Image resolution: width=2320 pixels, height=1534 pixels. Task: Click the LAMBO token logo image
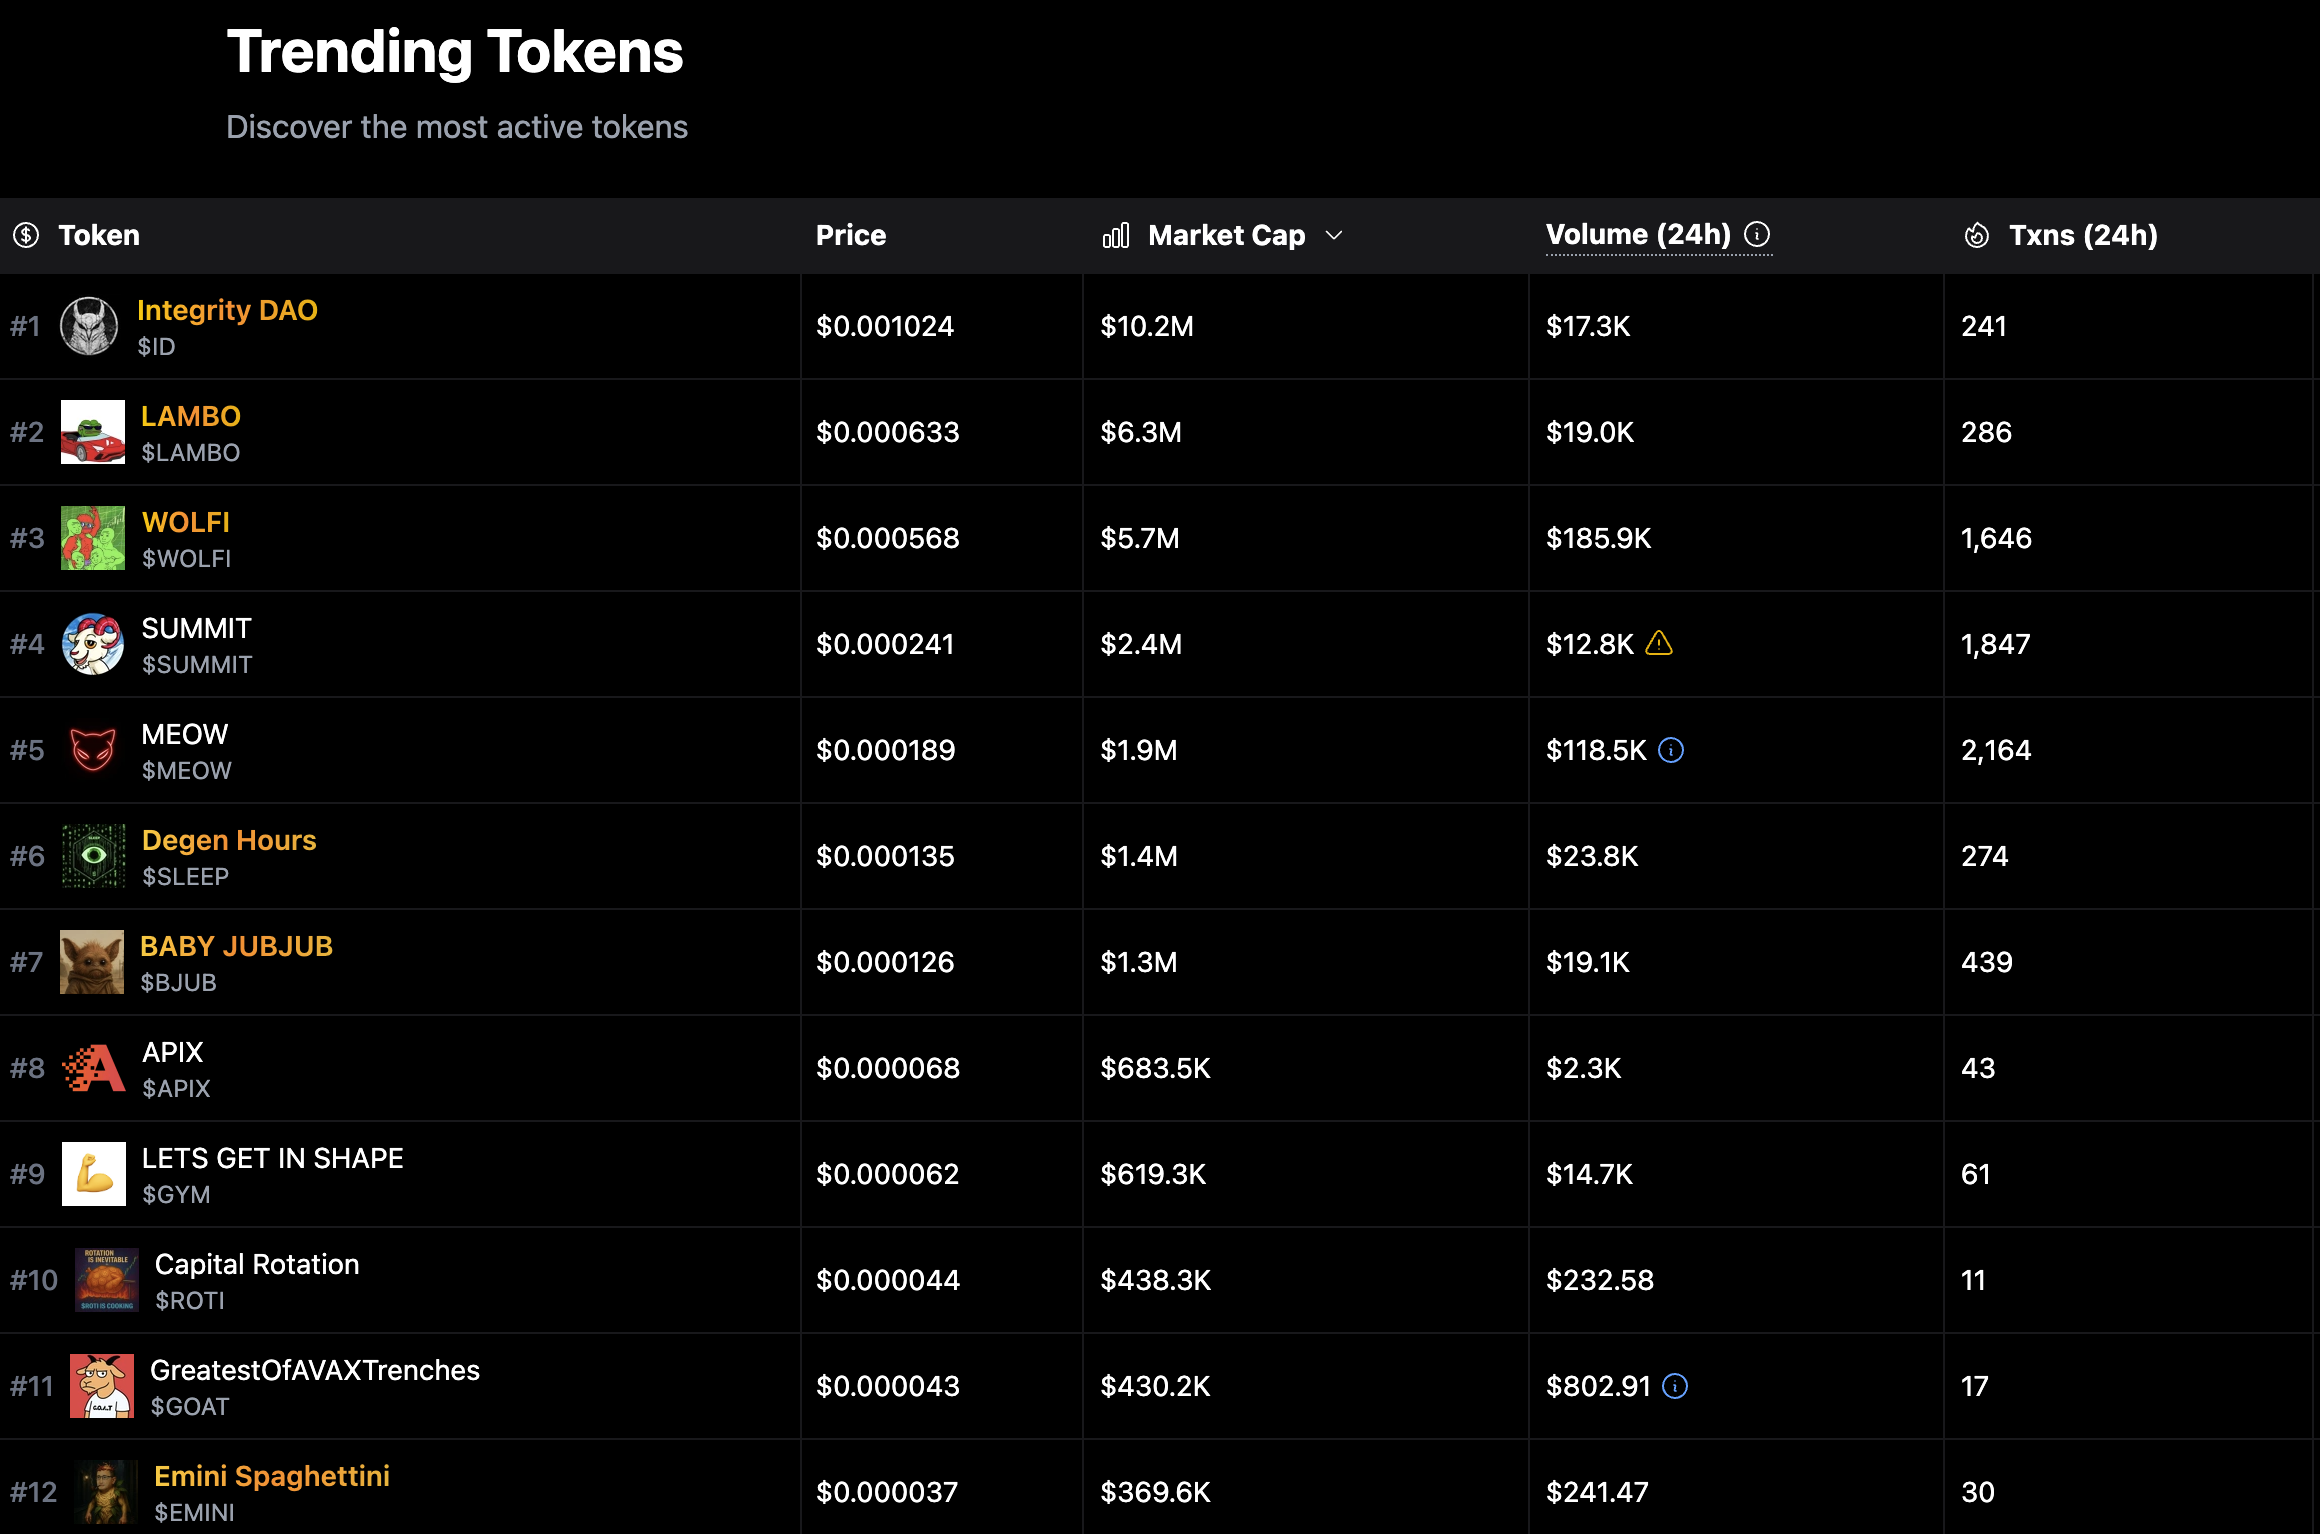click(93, 432)
